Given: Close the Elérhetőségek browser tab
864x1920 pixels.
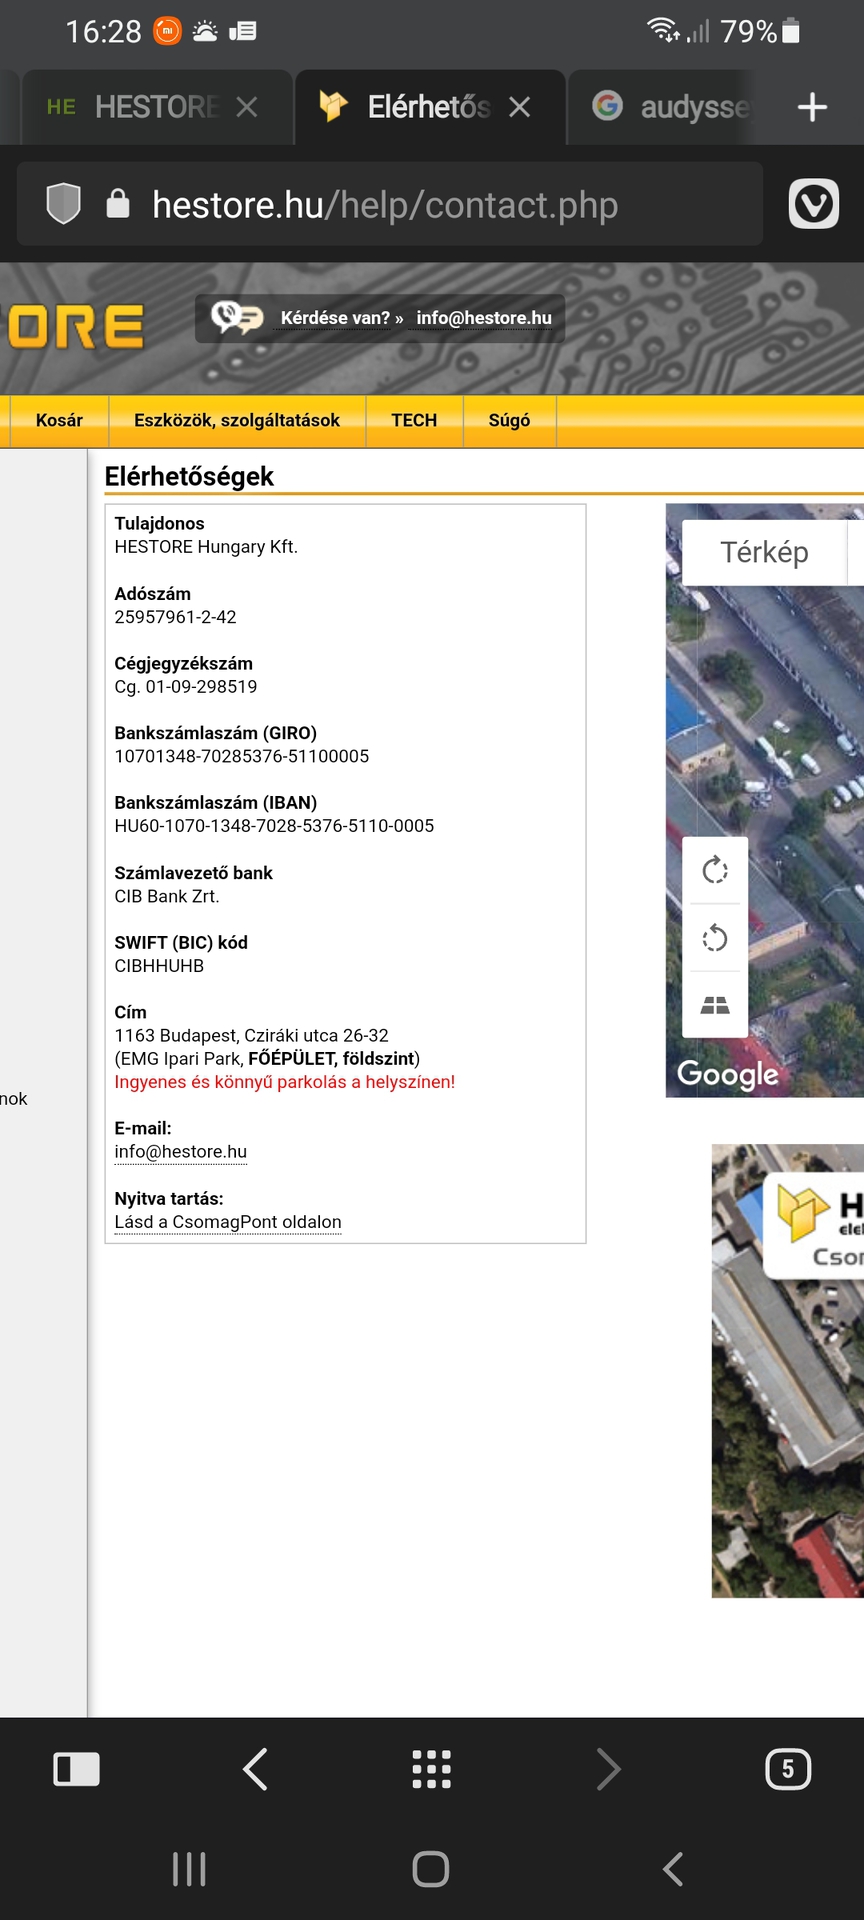Looking at the screenshot, I should pos(519,107).
